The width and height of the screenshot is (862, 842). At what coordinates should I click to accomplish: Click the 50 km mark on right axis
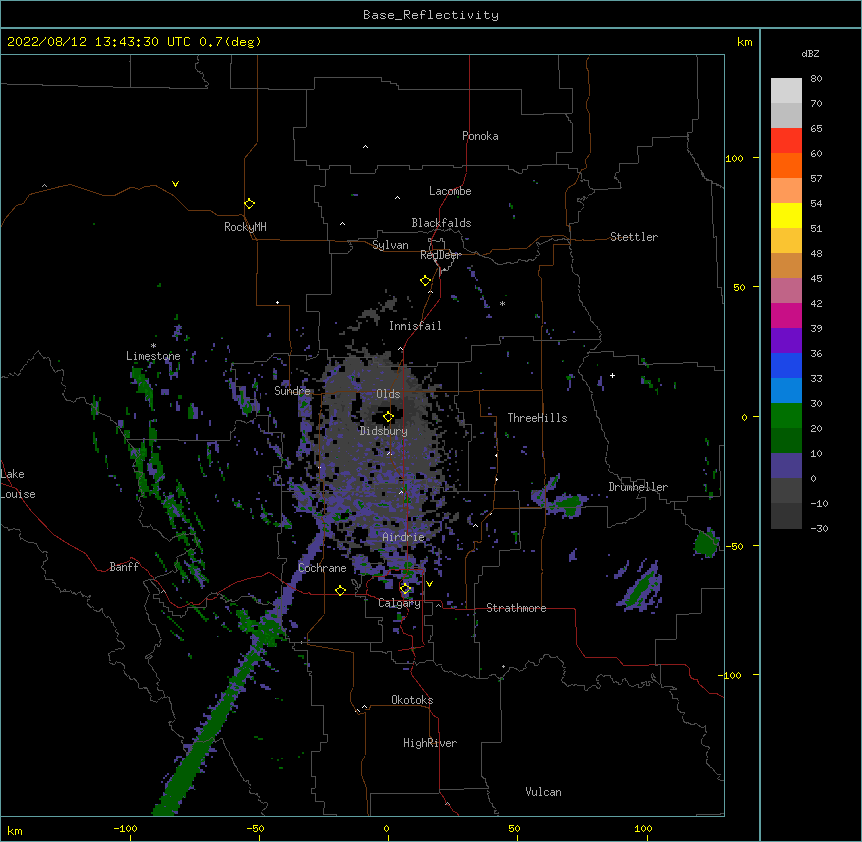click(x=739, y=287)
